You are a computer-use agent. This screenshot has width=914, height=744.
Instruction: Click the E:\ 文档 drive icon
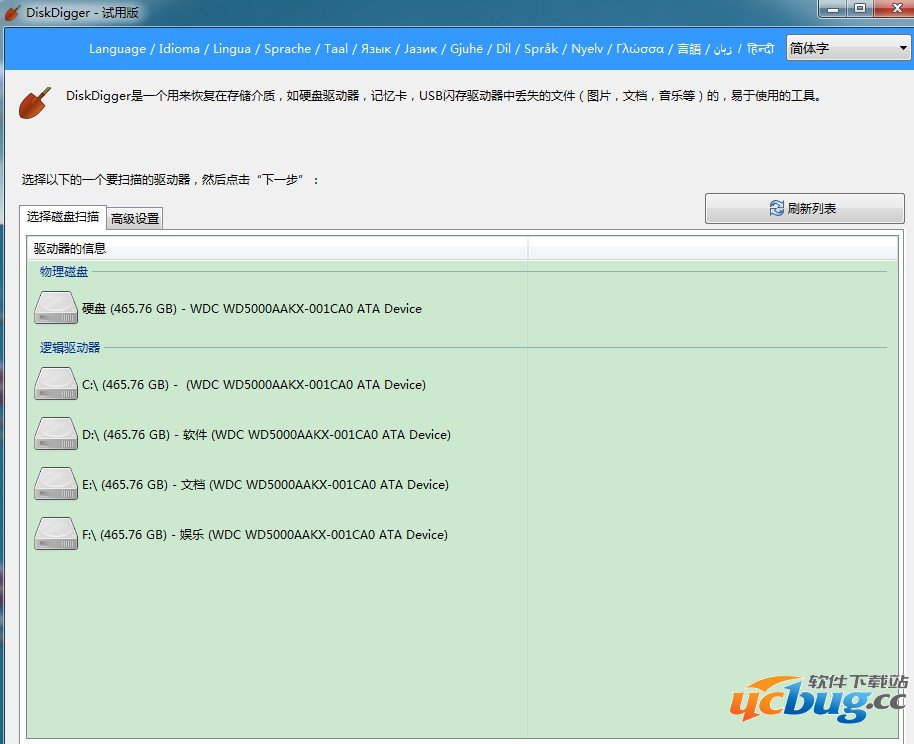[x=56, y=481]
